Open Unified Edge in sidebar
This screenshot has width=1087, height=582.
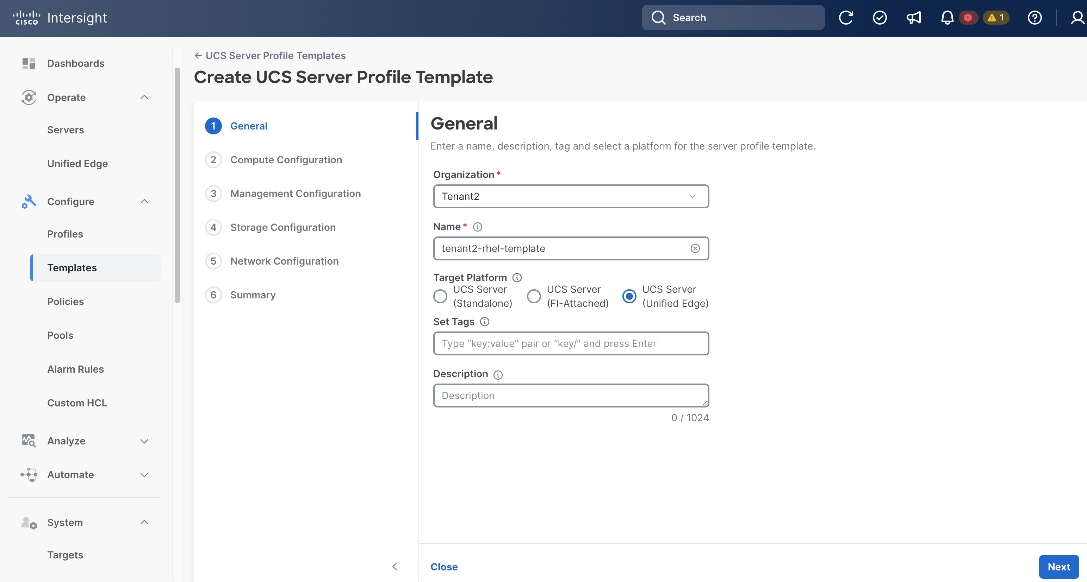point(78,164)
